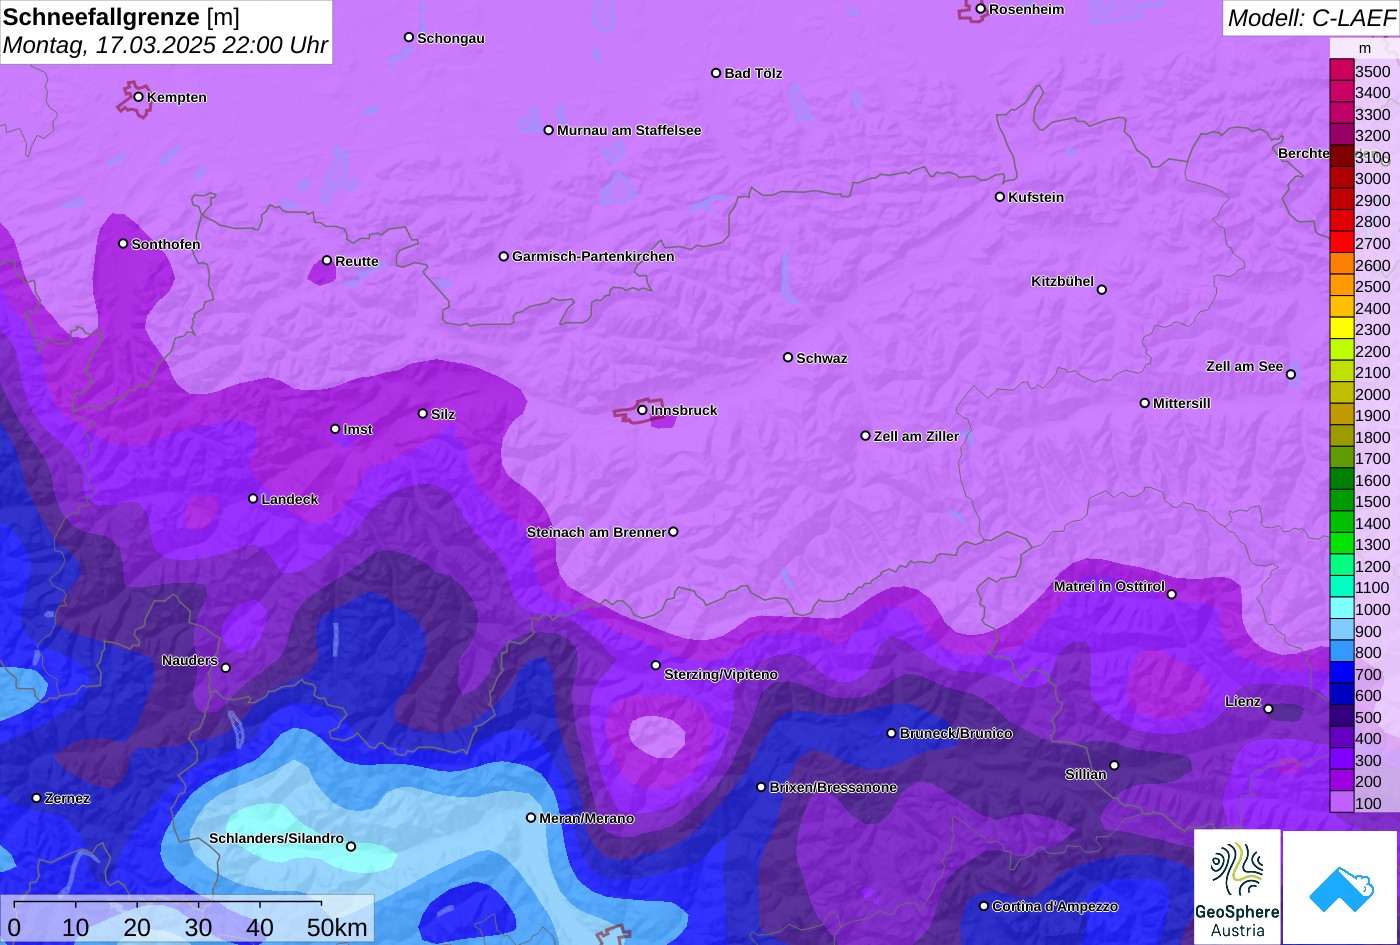Click the Sillian location dot
The image size is (1400, 945).
[1114, 766]
